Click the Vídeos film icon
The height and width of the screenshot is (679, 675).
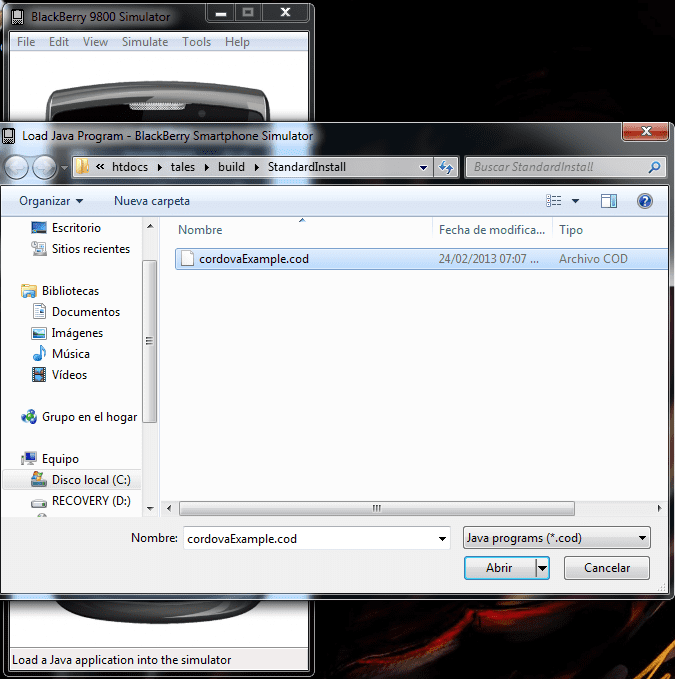(x=39, y=375)
